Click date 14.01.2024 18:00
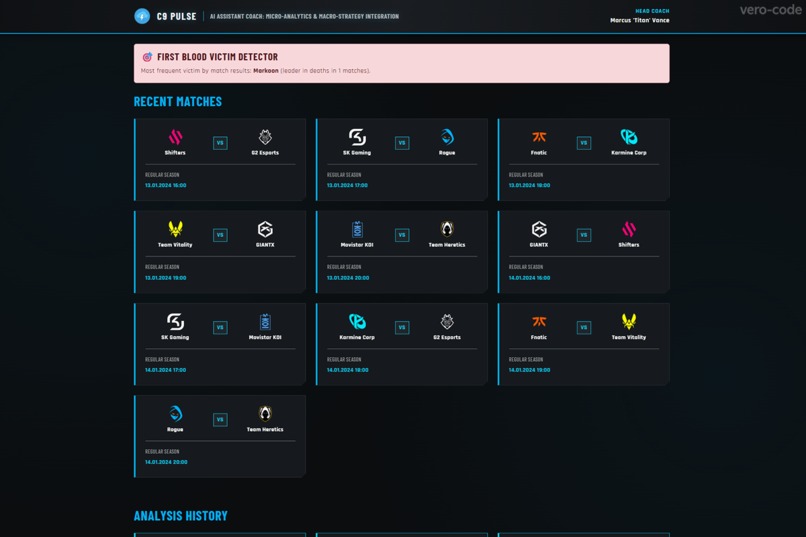This screenshot has height=537, width=806. [x=347, y=370]
